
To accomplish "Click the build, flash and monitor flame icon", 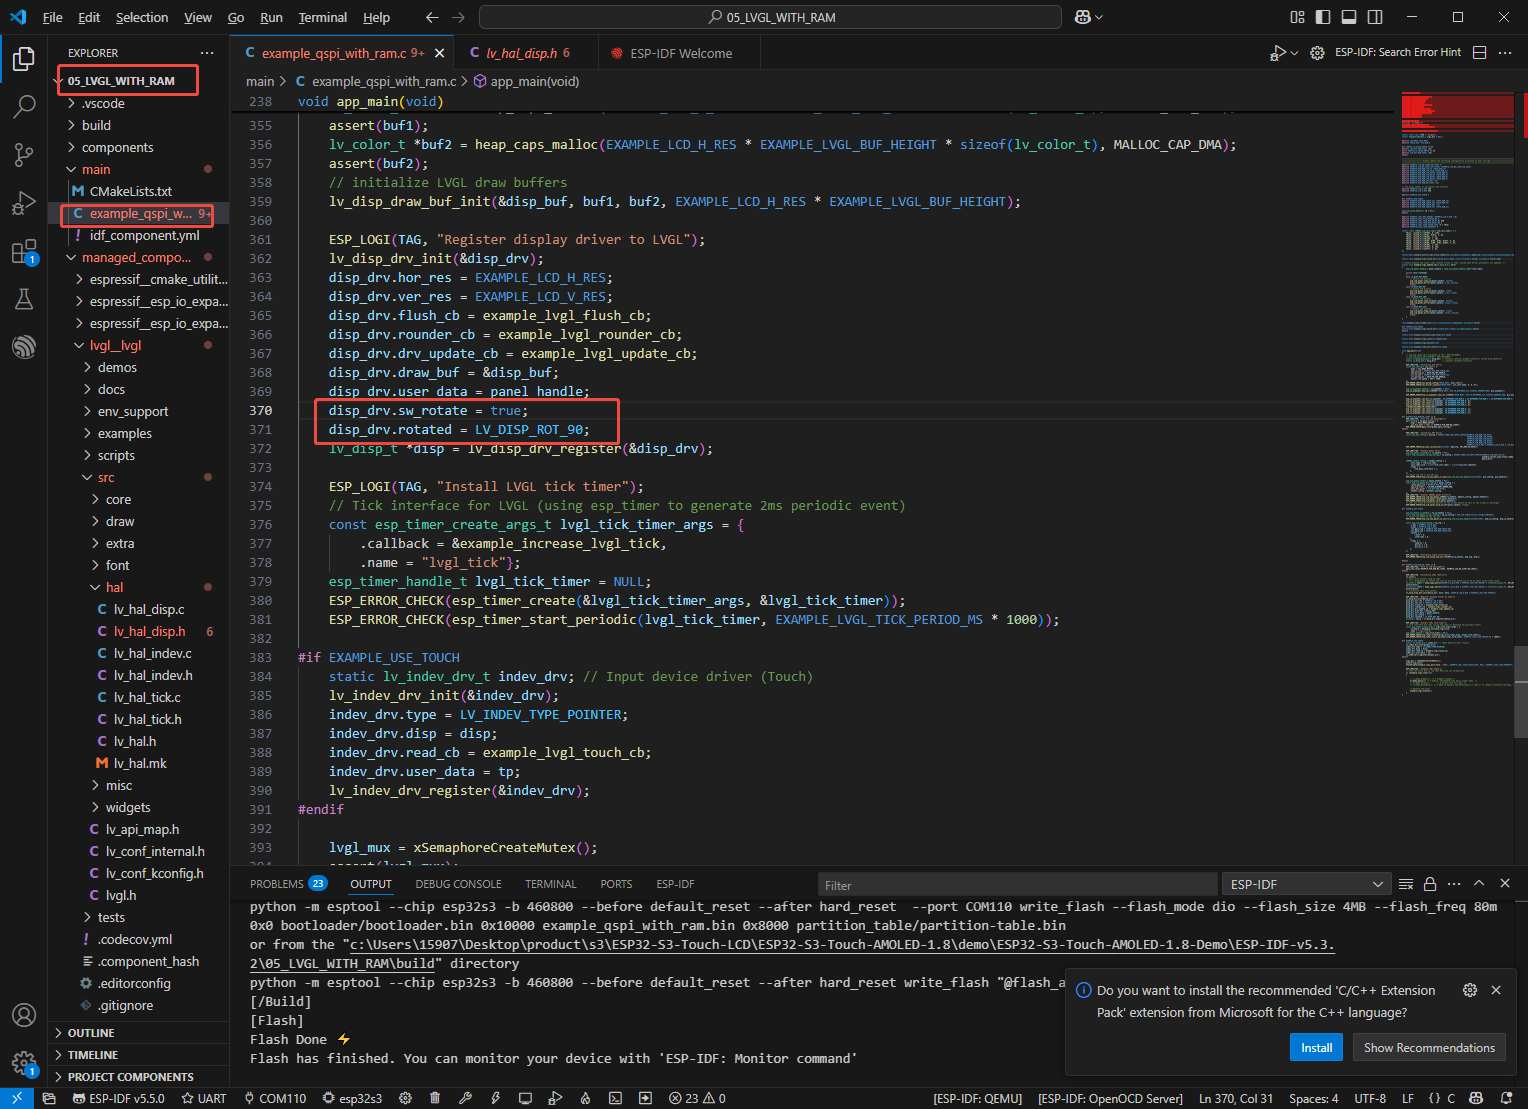I will (585, 1098).
